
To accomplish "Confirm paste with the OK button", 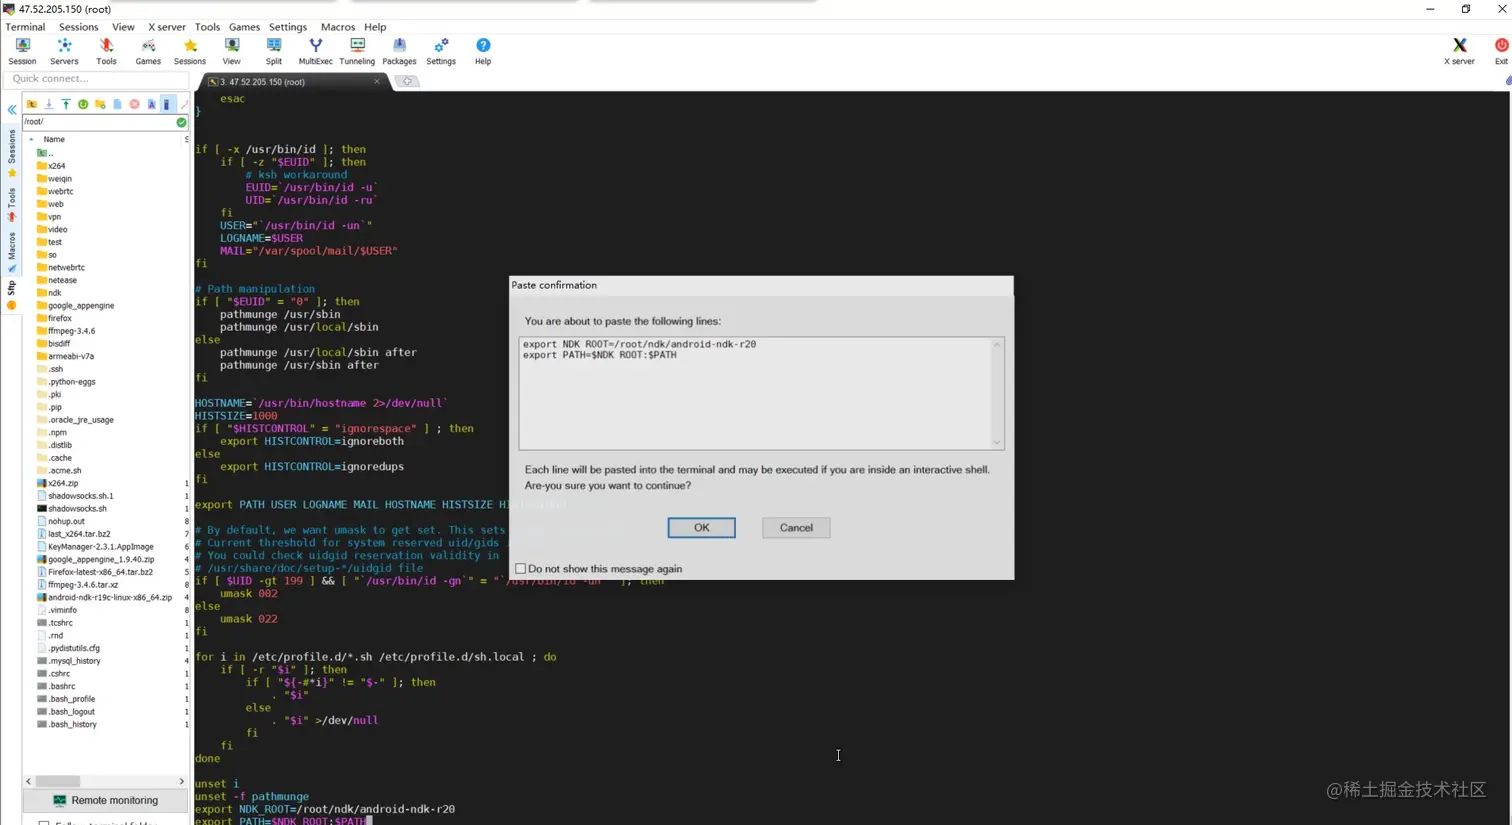I will click(x=701, y=528).
